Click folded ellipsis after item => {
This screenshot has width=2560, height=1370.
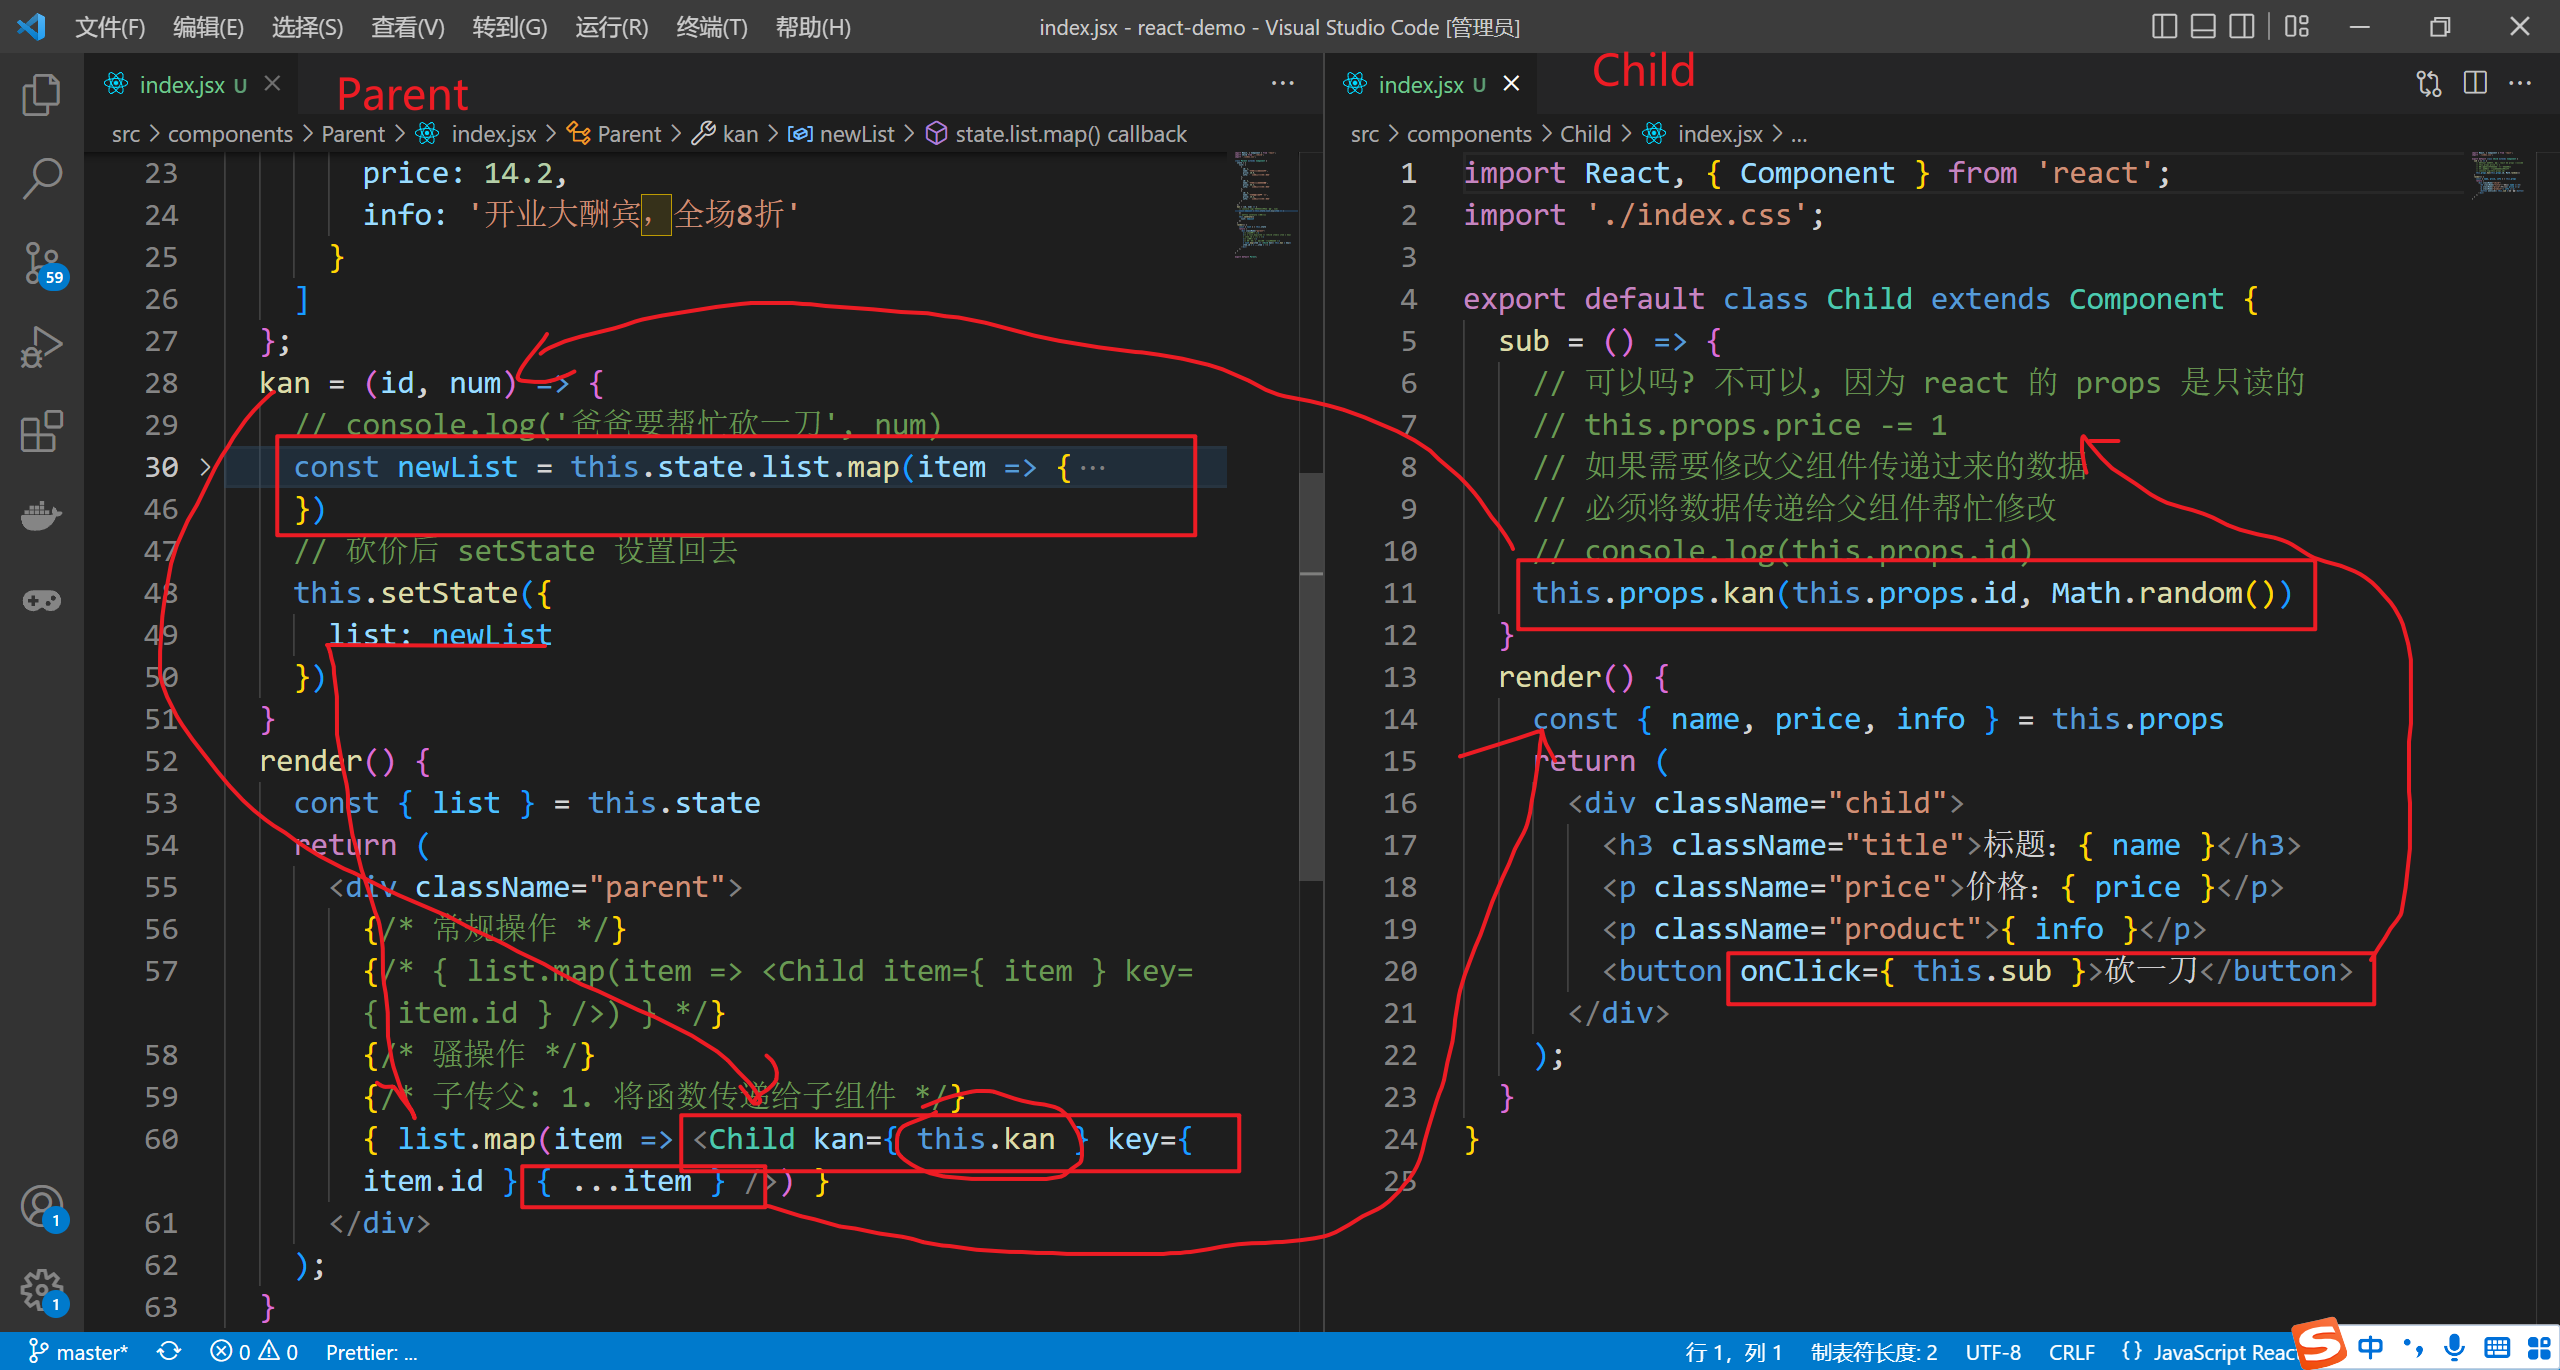pos(1093,467)
